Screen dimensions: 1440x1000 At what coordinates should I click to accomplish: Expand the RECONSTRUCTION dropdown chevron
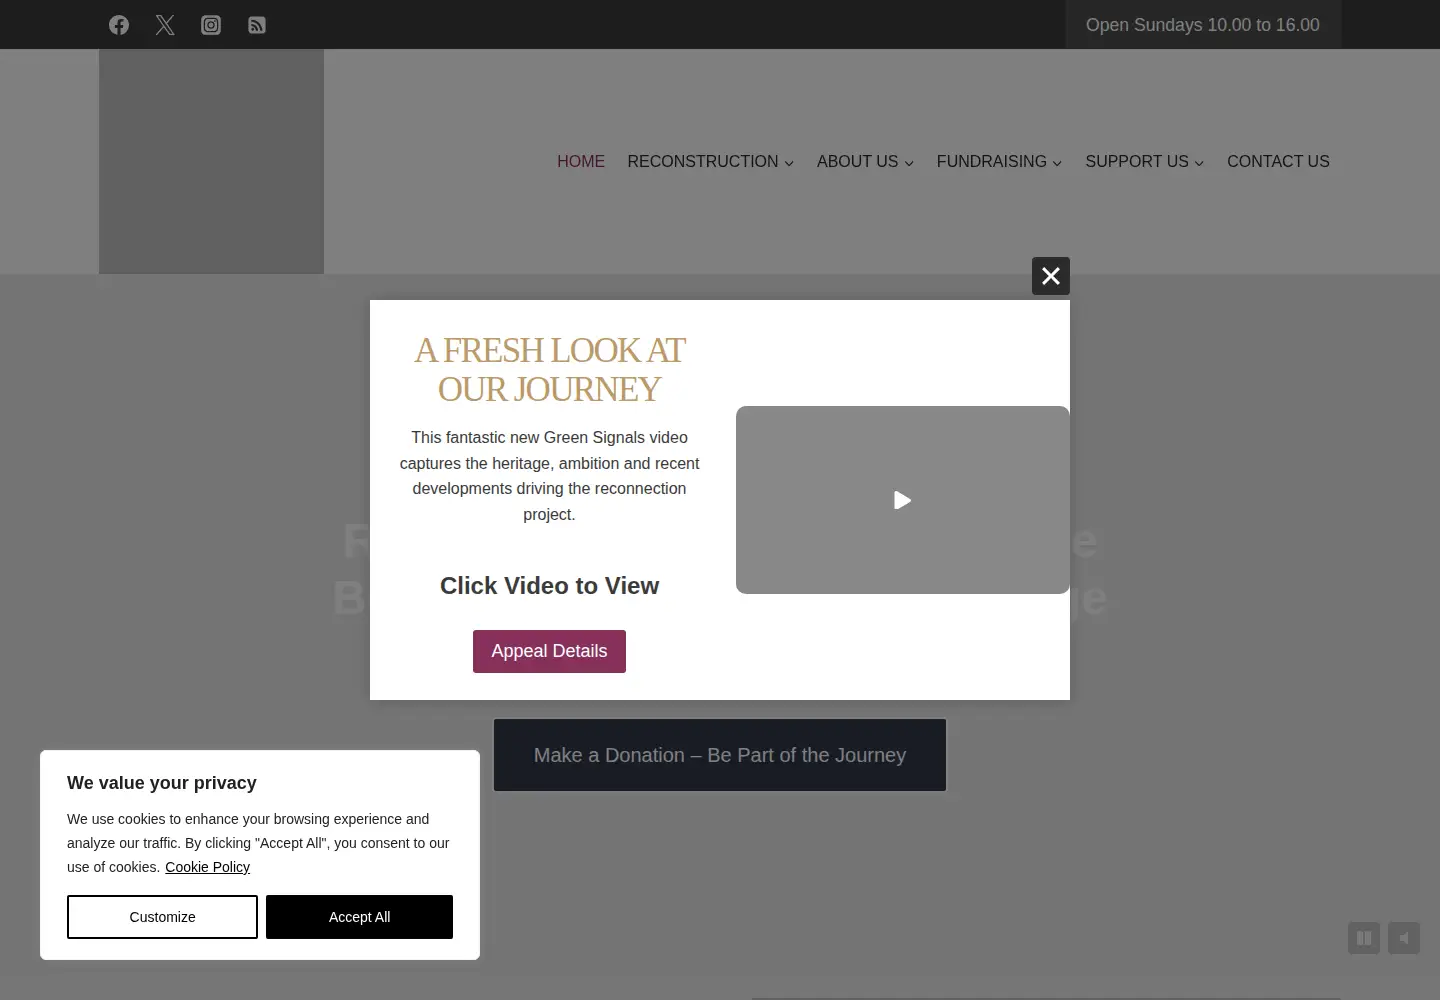tap(789, 163)
